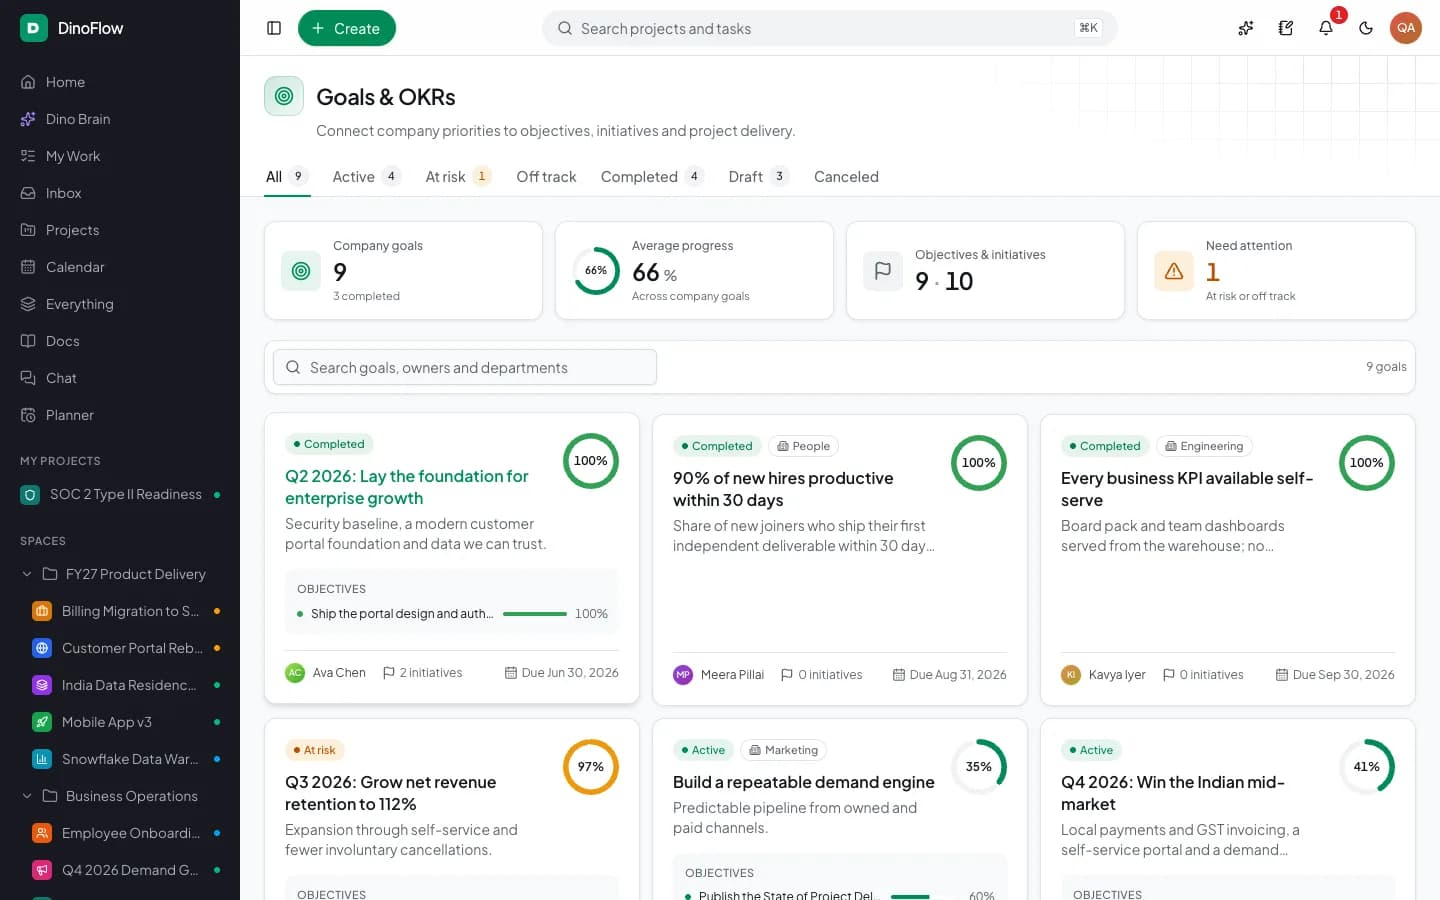
Task: Go to Home in sidebar
Action: coord(120,82)
